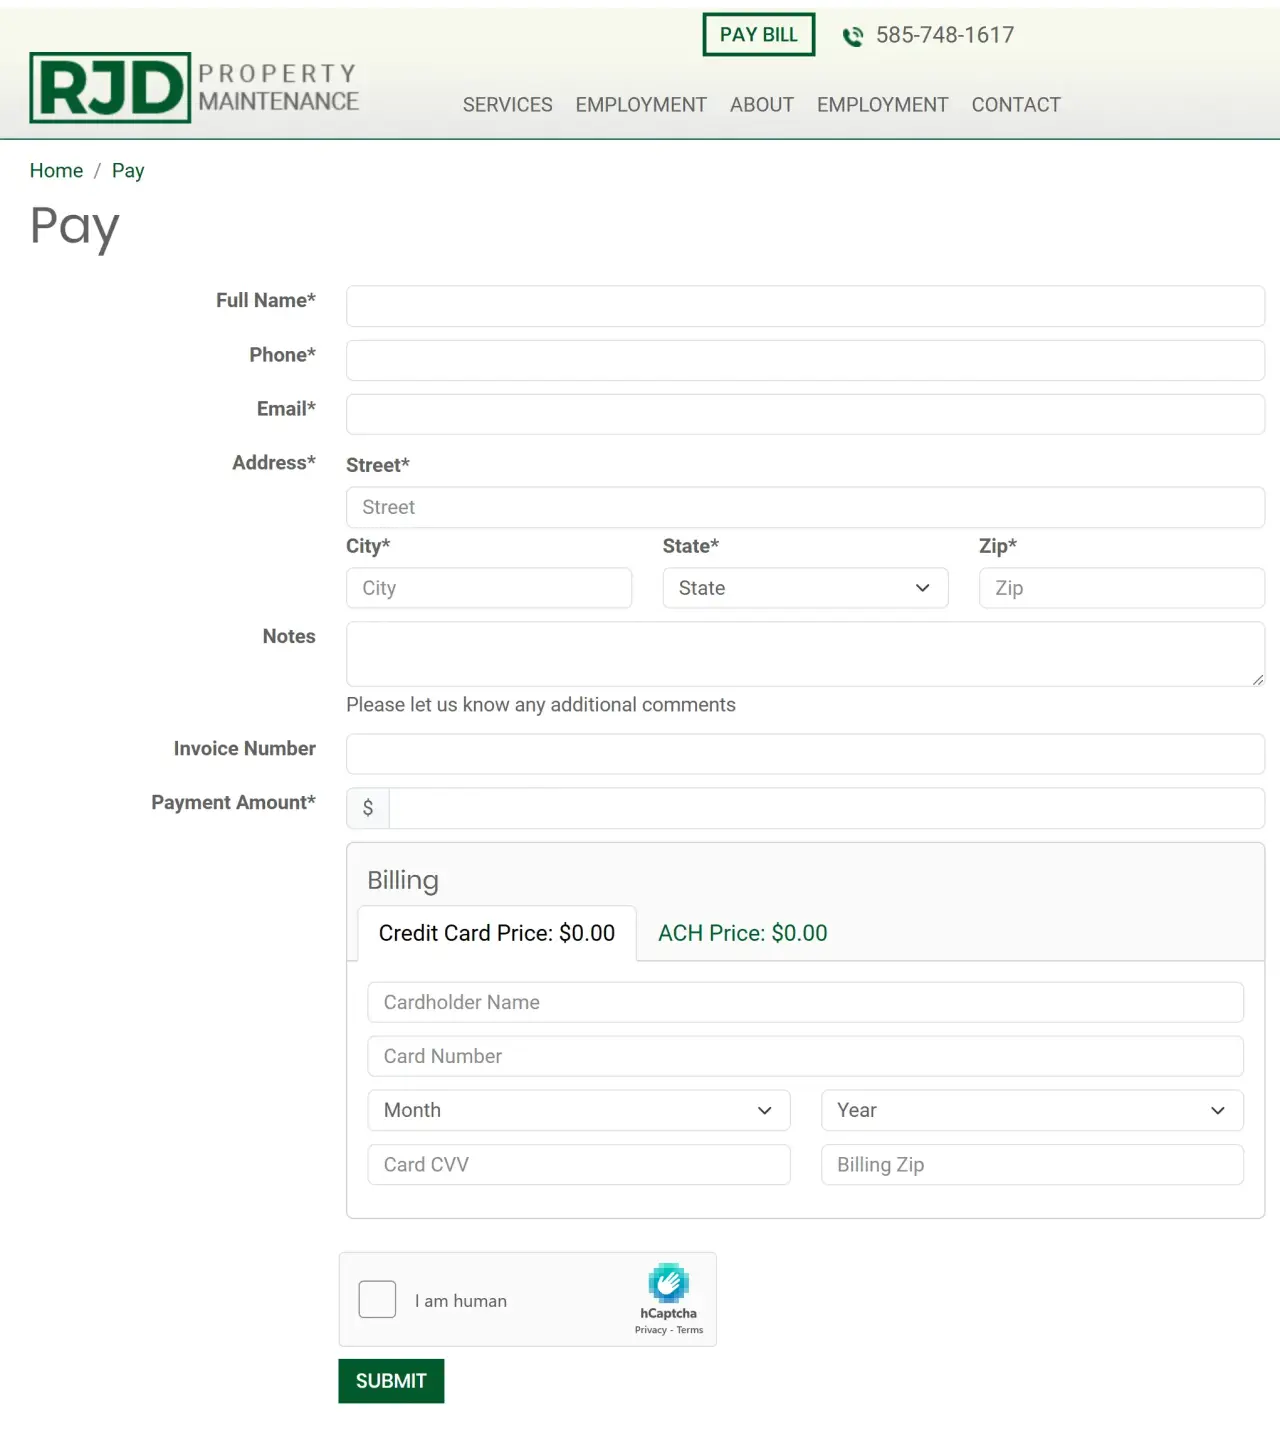The width and height of the screenshot is (1280, 1441).
Task: Click into the Cardholder Name field
Action: point(805,1002)
